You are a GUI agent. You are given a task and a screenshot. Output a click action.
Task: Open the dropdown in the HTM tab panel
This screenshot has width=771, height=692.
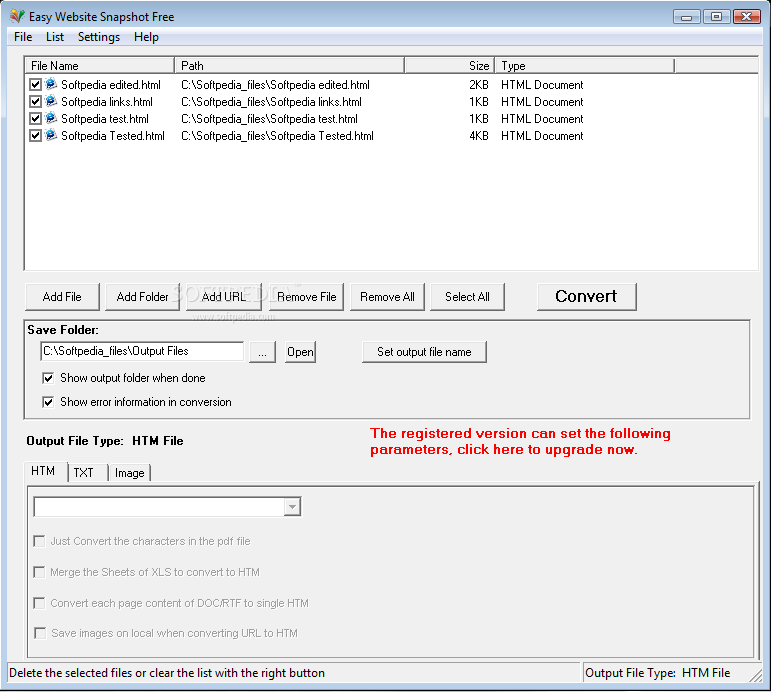tap(292, 507)
